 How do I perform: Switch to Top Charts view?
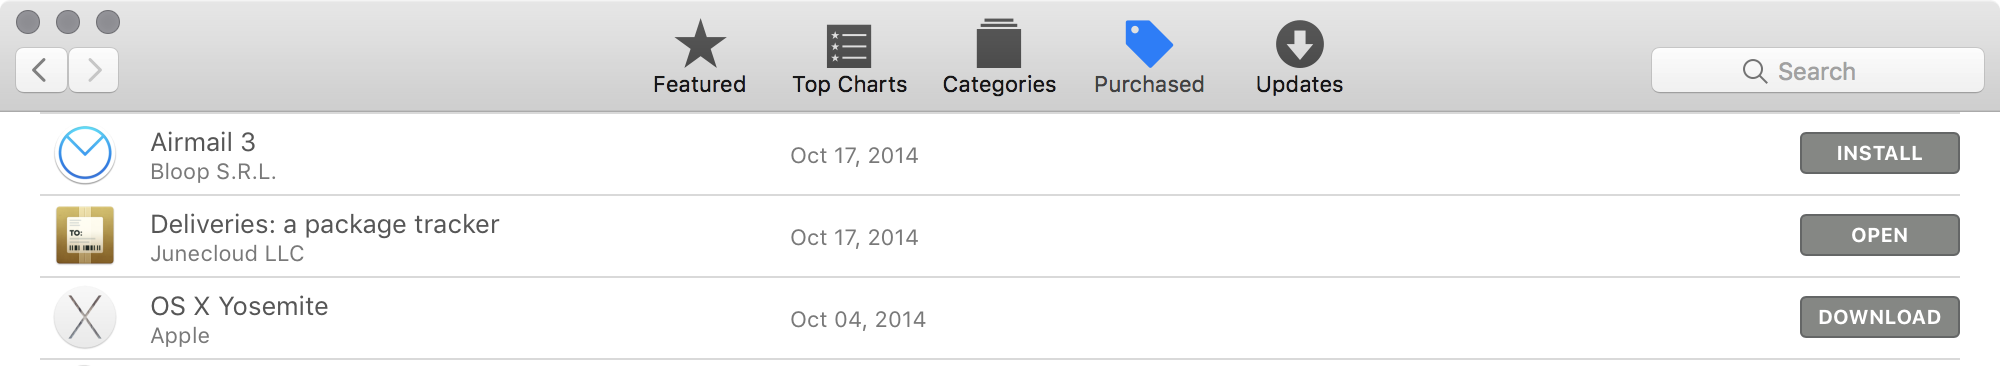tap(849, 58)
